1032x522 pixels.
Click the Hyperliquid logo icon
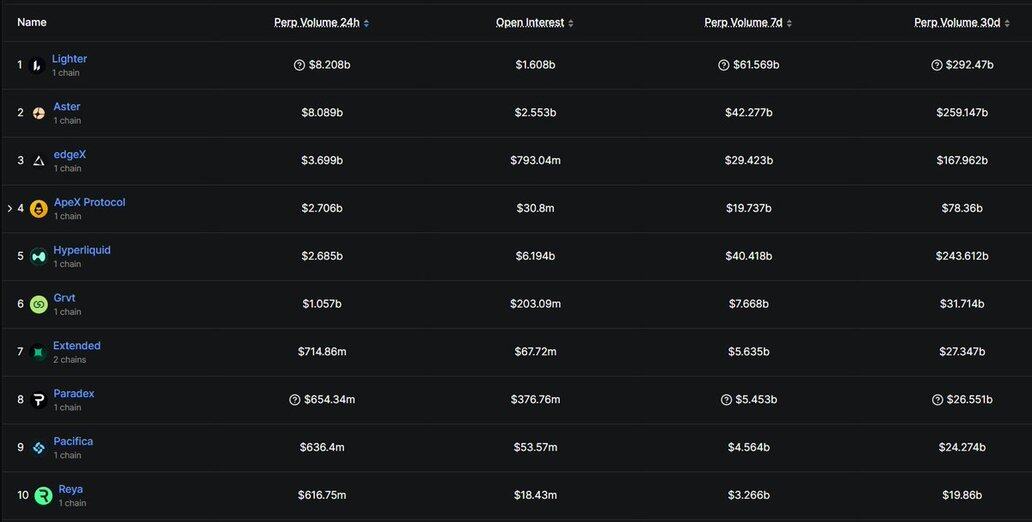pyautogui.click(x=38, y=257)
